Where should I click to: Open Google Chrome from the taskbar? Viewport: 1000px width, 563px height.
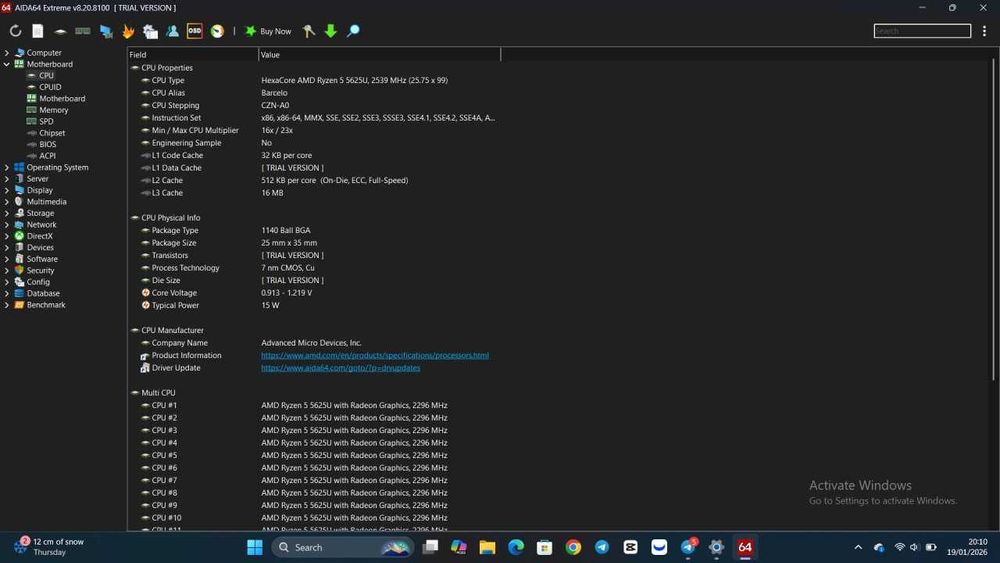point(573,547)
